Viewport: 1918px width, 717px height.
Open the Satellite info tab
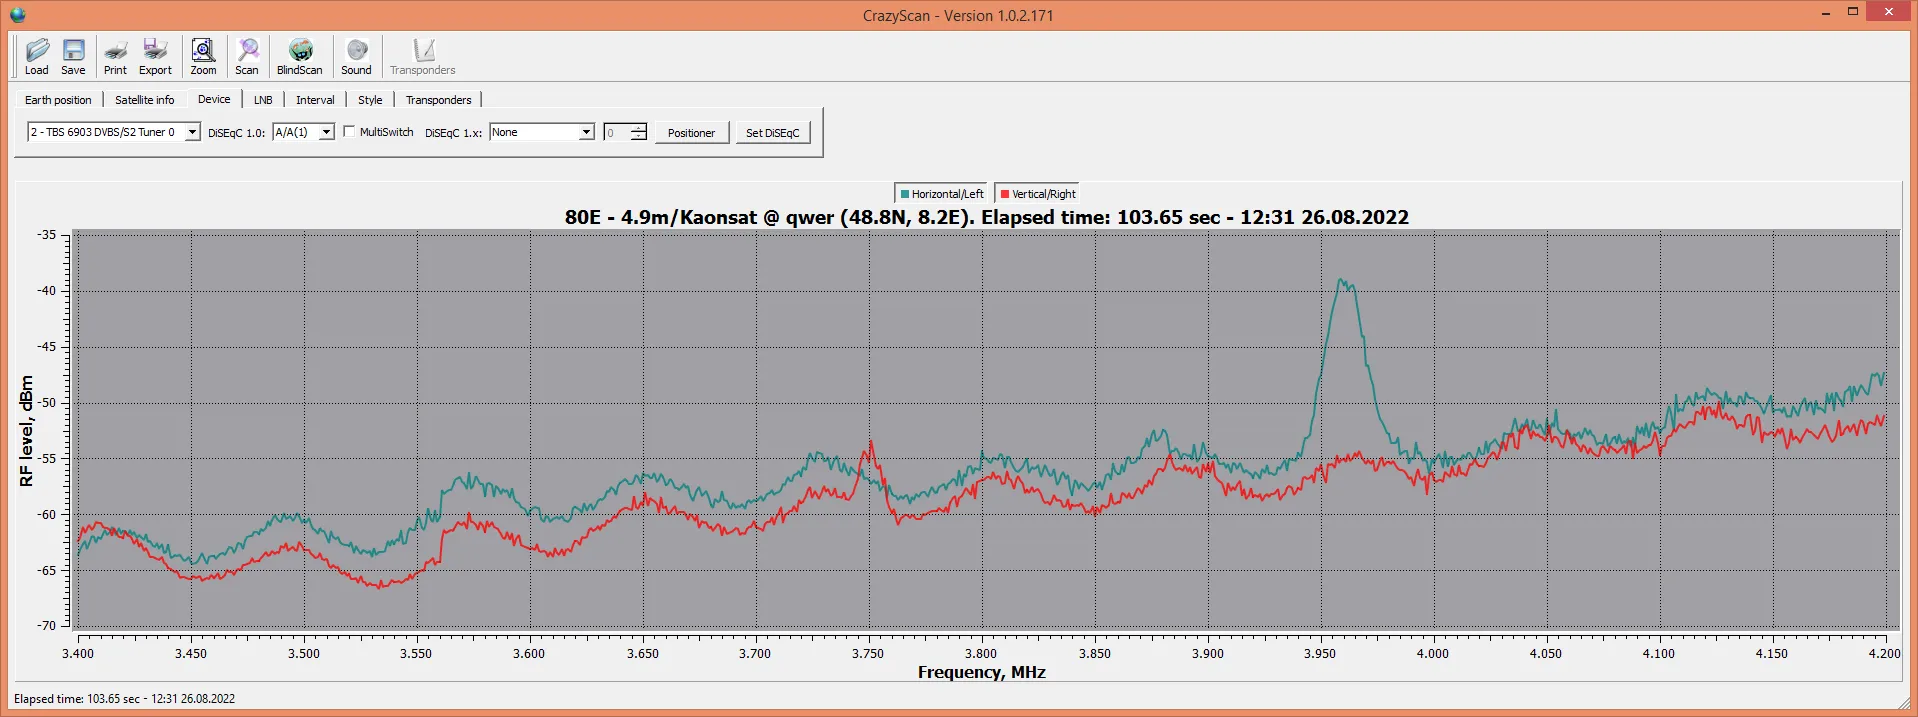coord(145,100)
